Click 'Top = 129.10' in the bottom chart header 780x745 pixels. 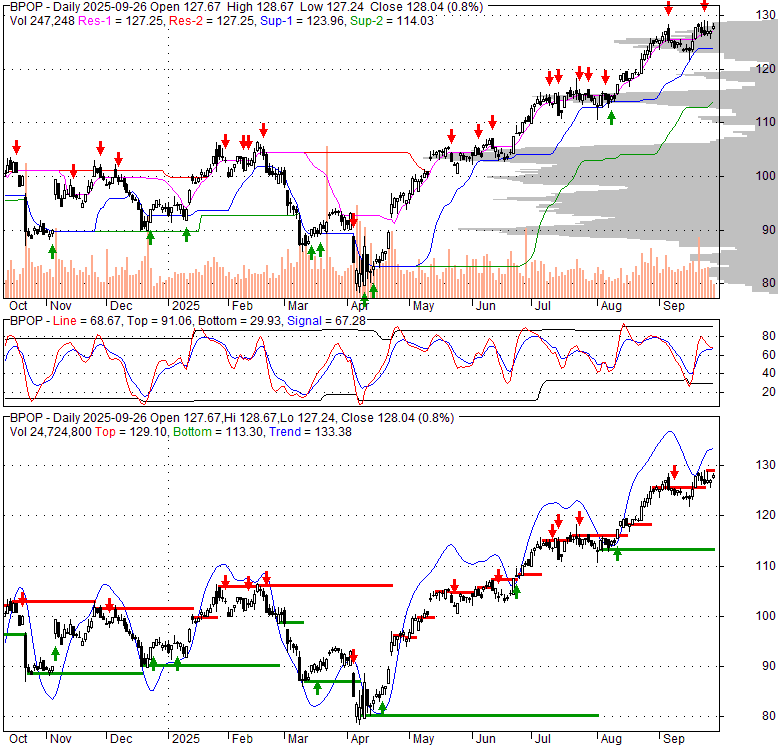pos(131,432)
